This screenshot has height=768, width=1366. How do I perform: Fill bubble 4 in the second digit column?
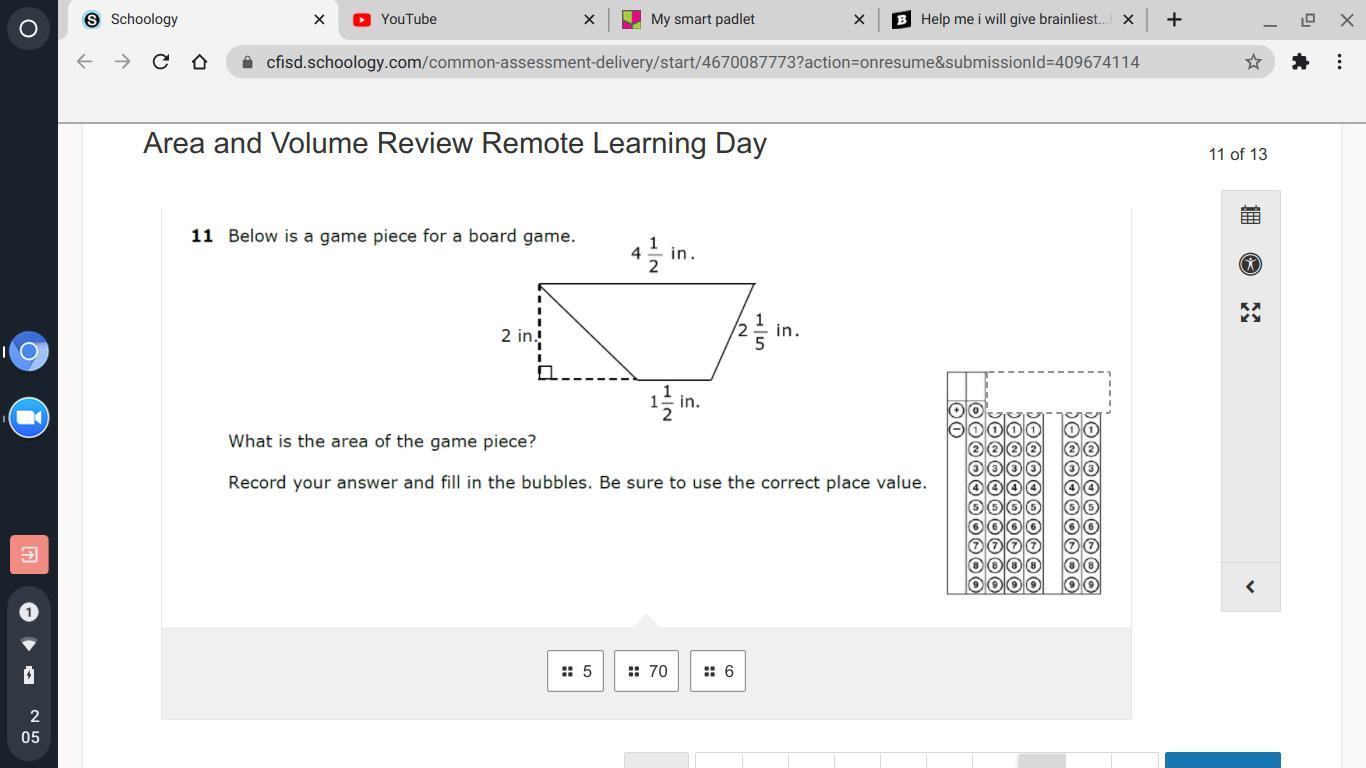point(995,488)
